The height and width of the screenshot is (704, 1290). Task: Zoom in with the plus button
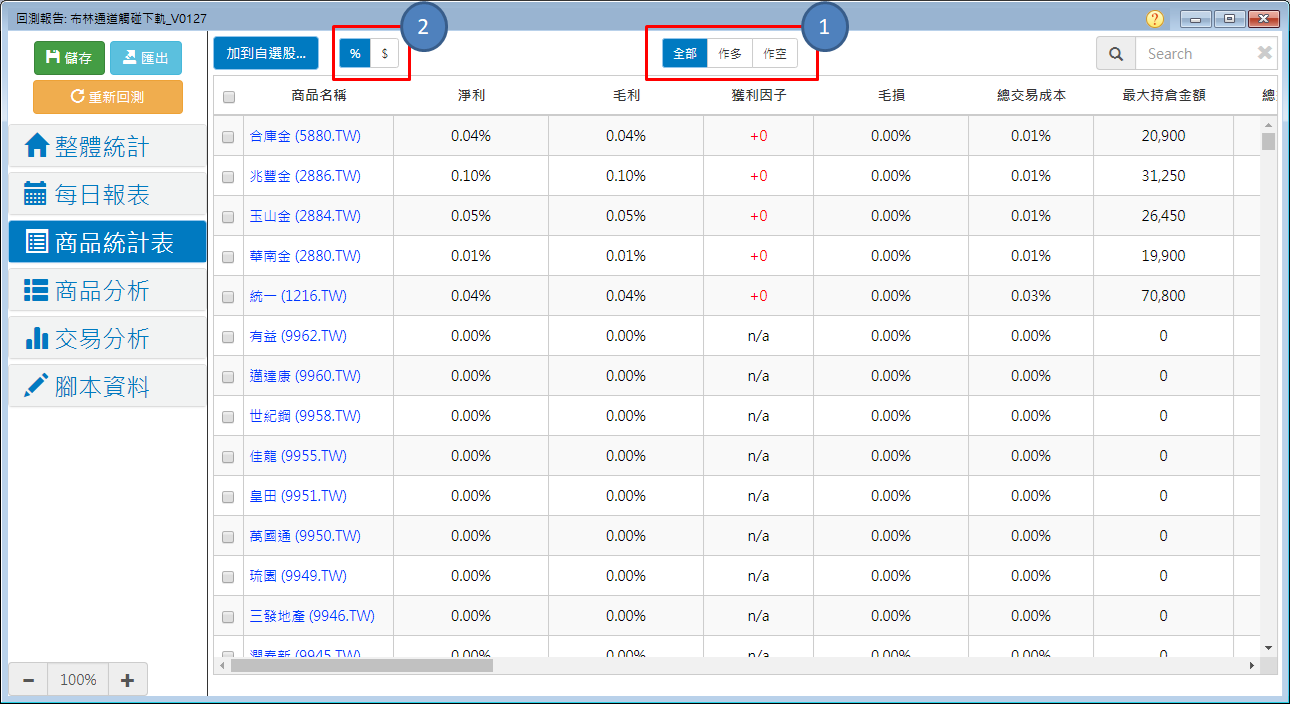point(127,680)
